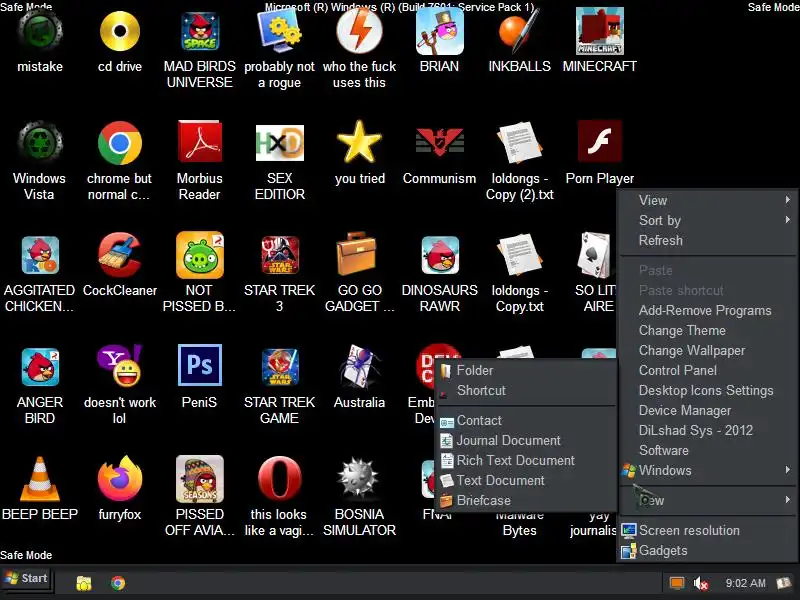The width and height of the screenshot is (800, 600).
Task: Select the Windows Vista recycle bin icon
Action: click(40, 142)
